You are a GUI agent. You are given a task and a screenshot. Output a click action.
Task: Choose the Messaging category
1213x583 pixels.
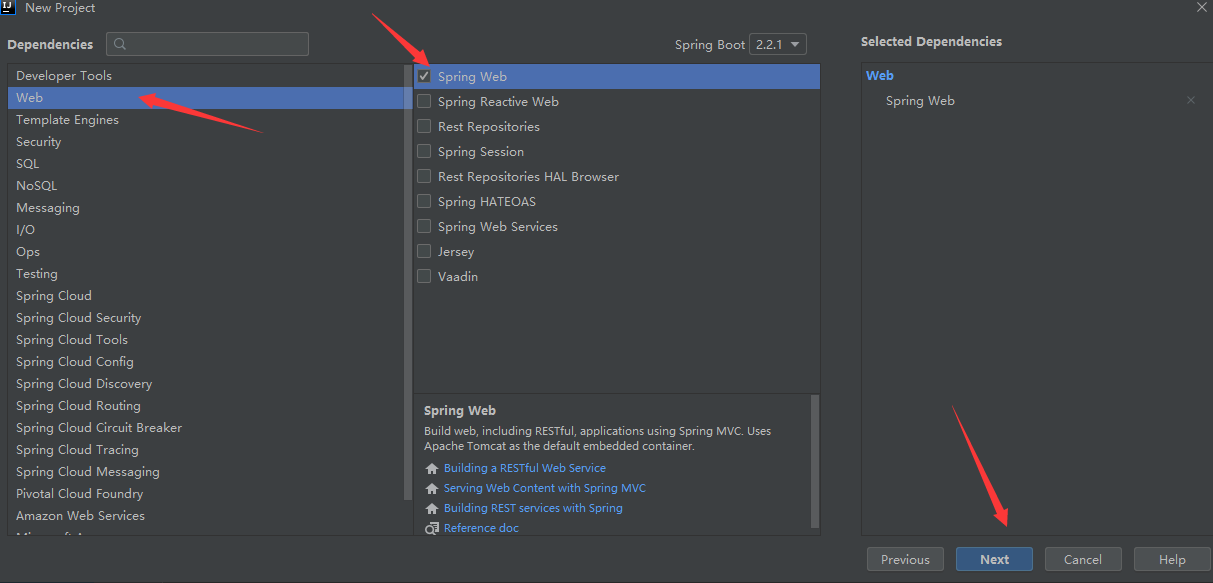(x=205, y=208)
